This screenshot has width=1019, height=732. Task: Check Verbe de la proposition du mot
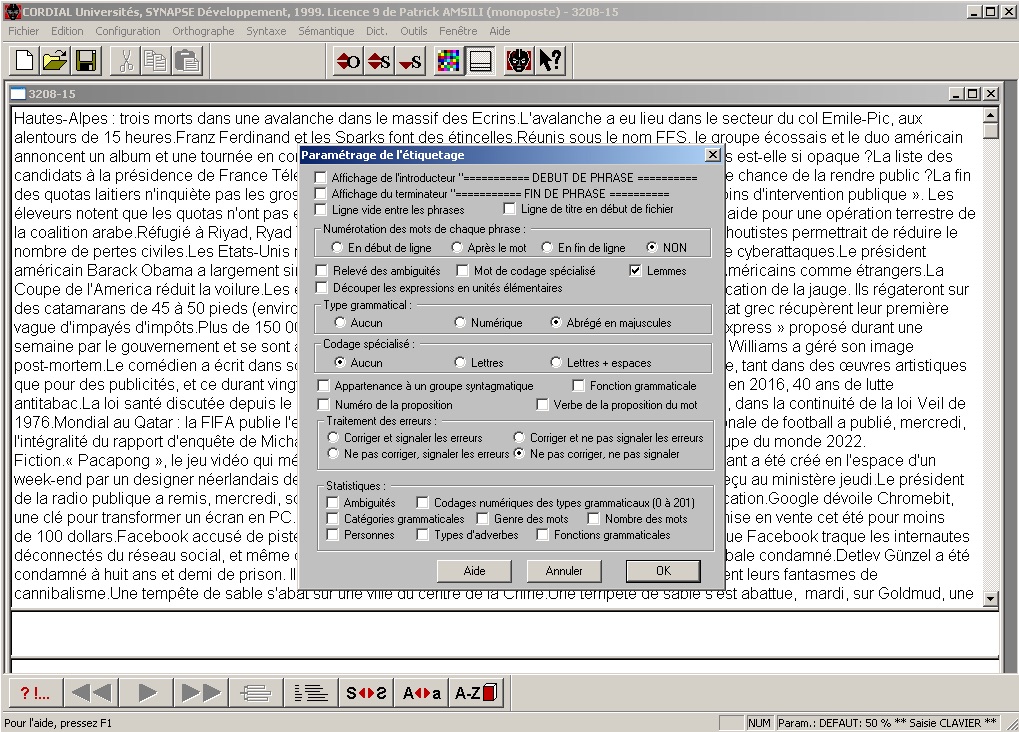coord(542,404)
